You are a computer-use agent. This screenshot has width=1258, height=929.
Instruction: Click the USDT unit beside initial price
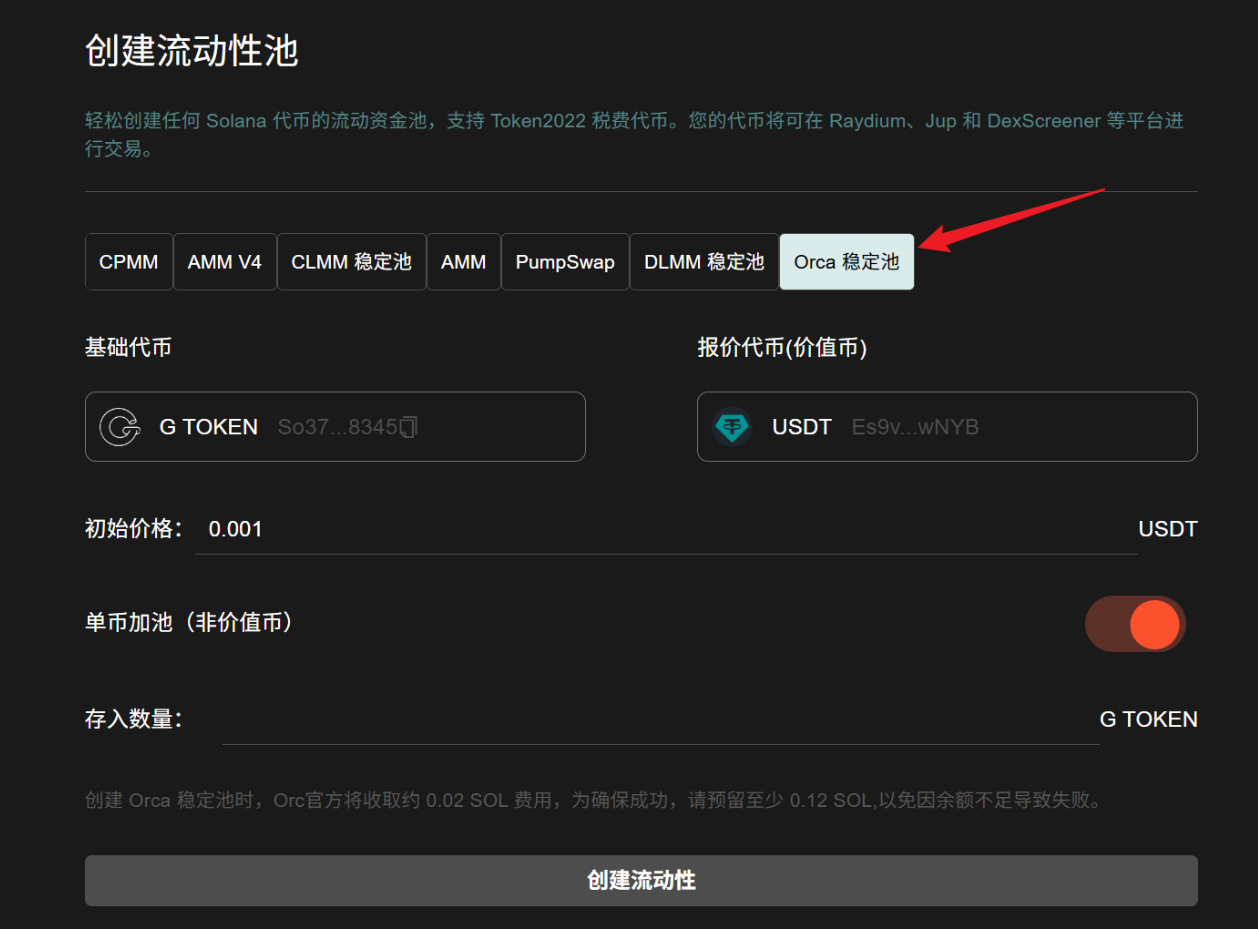point(1168,529)
